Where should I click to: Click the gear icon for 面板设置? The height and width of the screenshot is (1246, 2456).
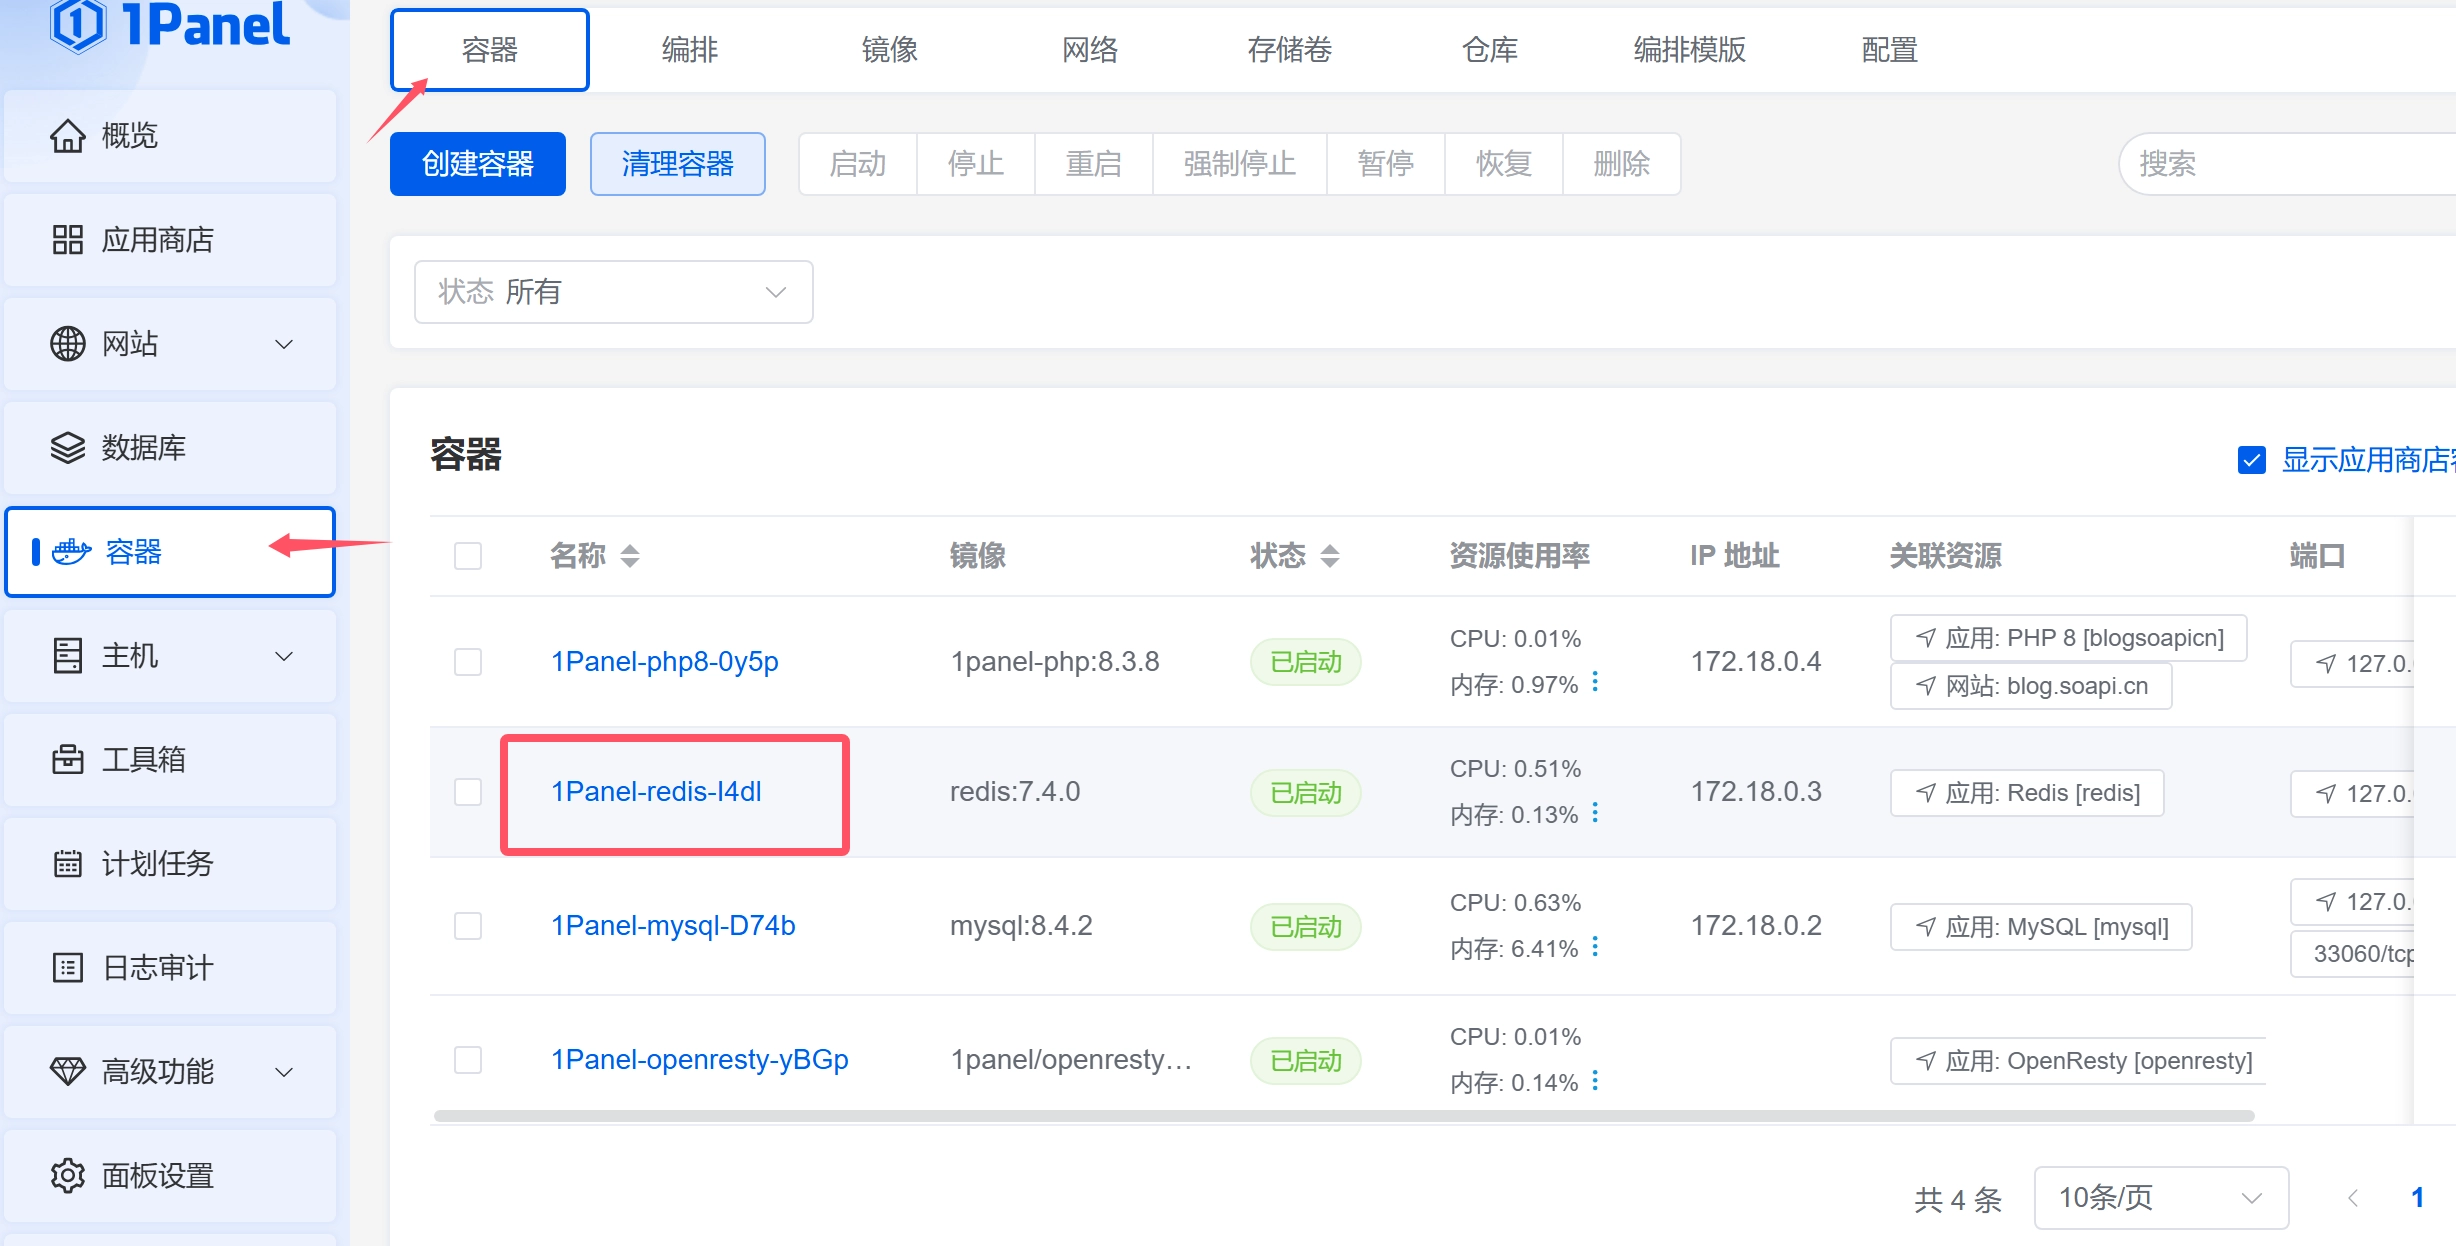coord(67,1176)
